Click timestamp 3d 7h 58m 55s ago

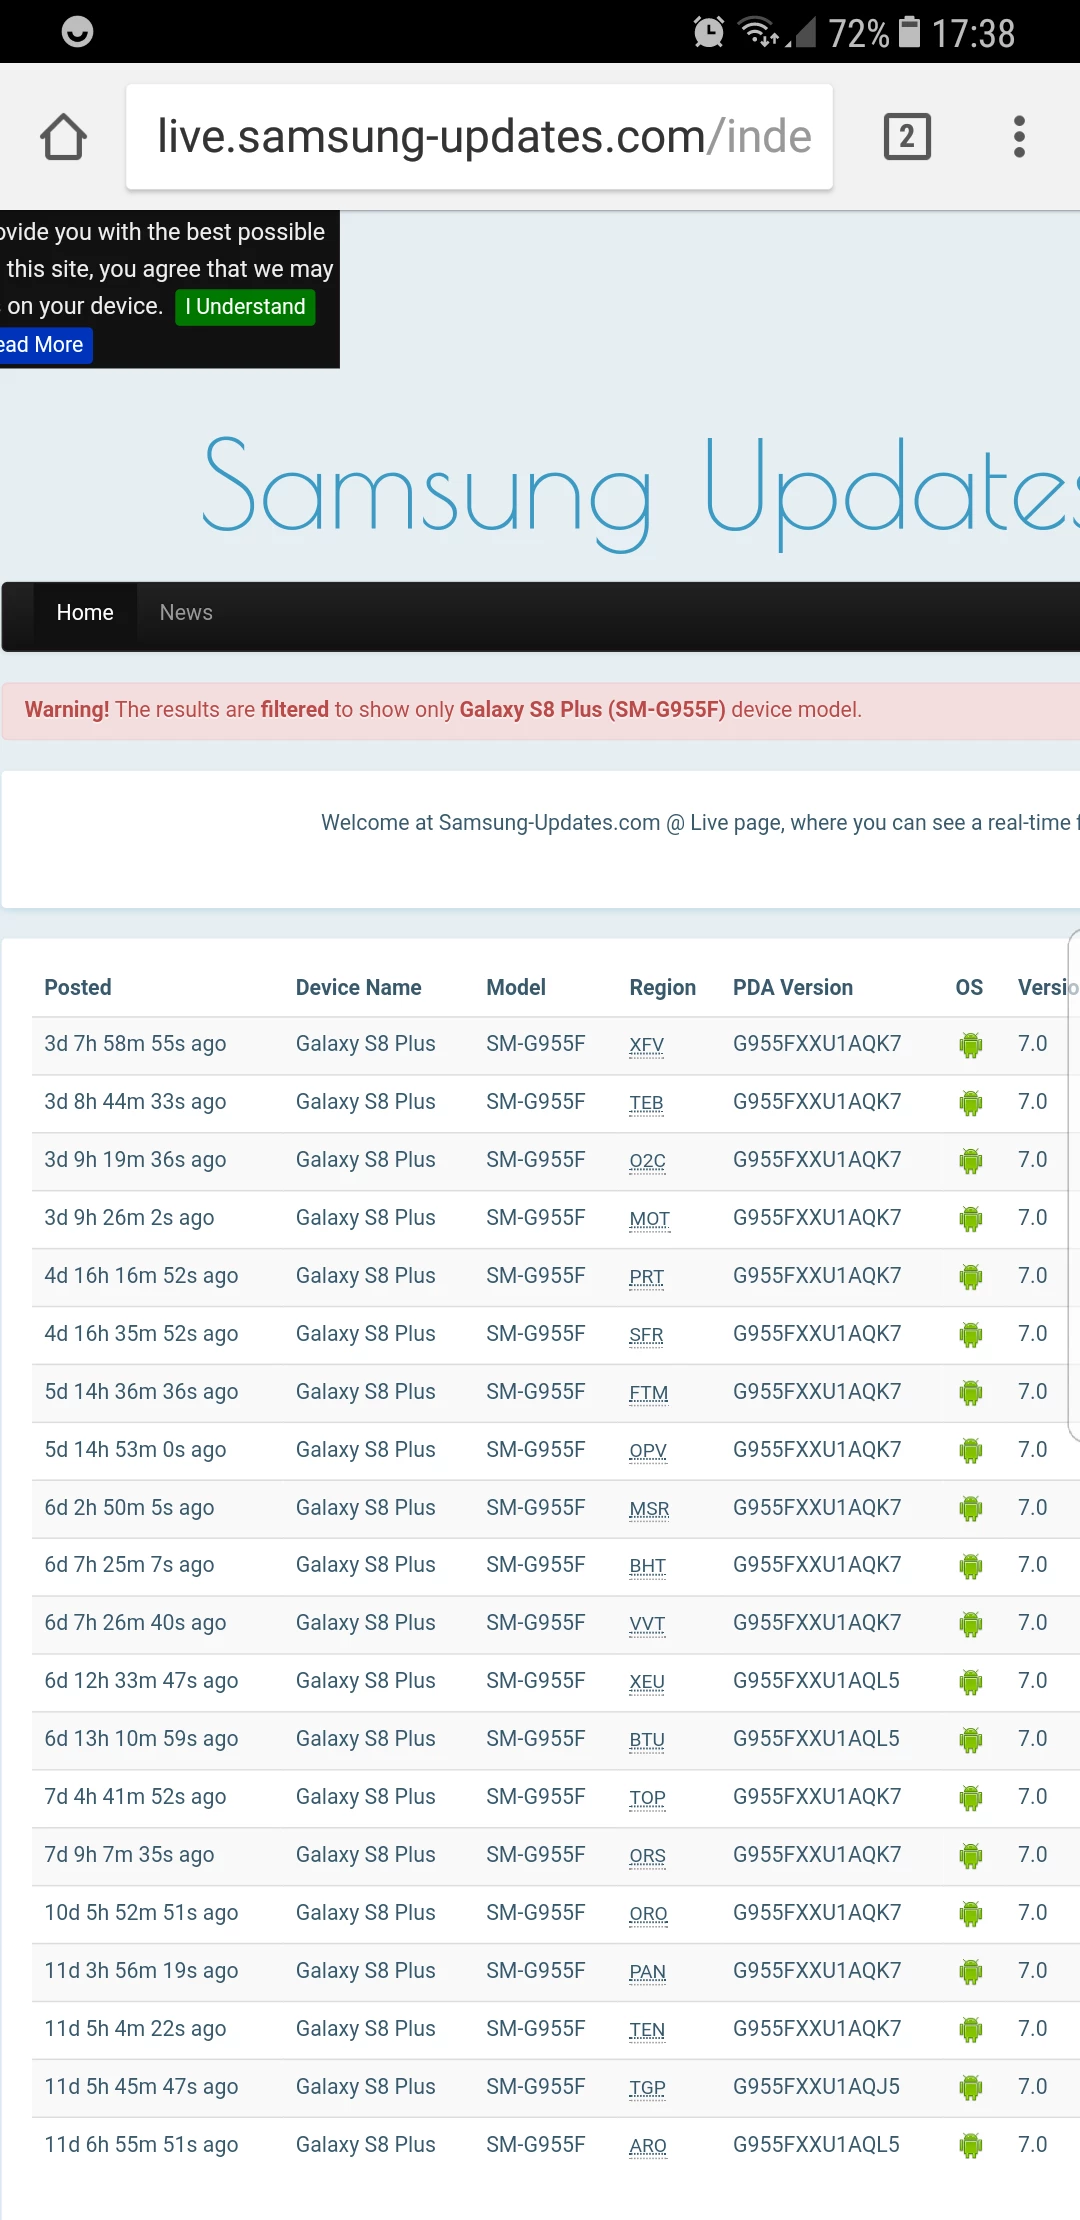click(x=135, y=1043)
